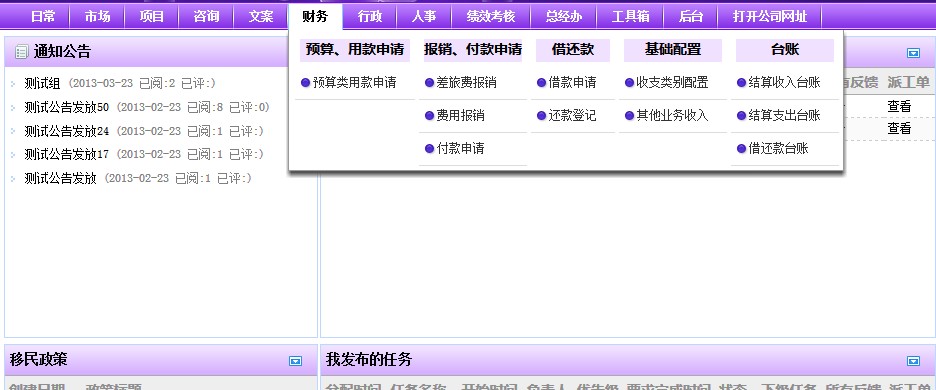Switch to the 绩效考核 navigation tab

point(491,17)
